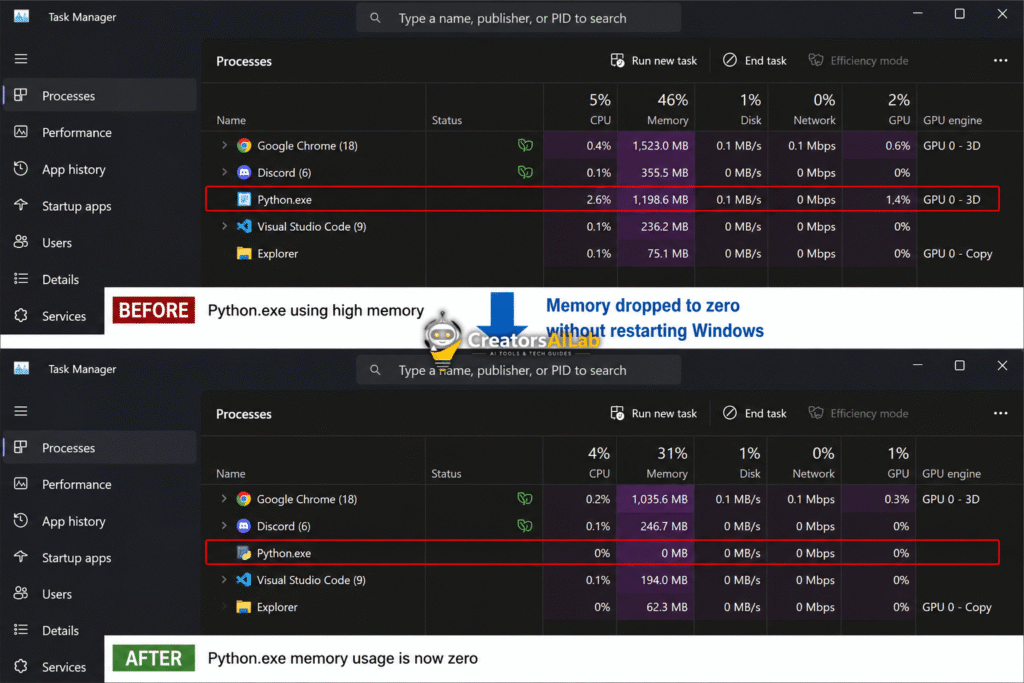The width and height of the screenshot is (1024, 683).
Task: Select Processes tab in bottom window sidebar
Action: (100, 447)
